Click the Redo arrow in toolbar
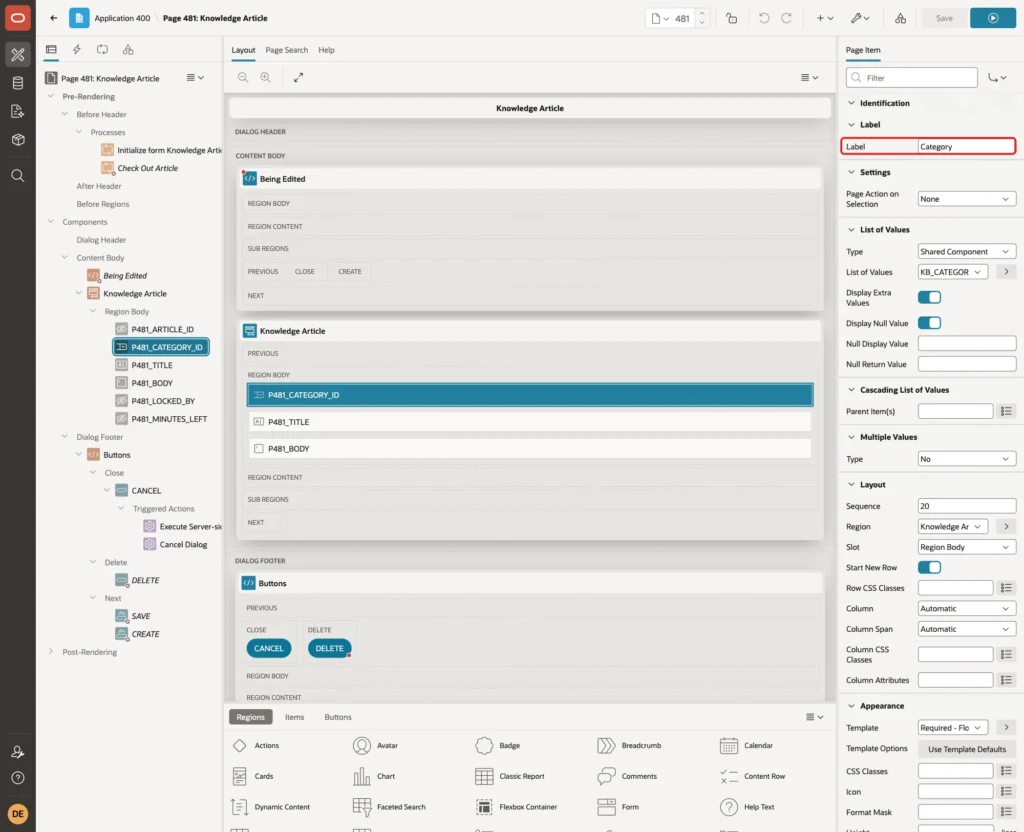Viewport: 1024px width, 832px height. 786,18
